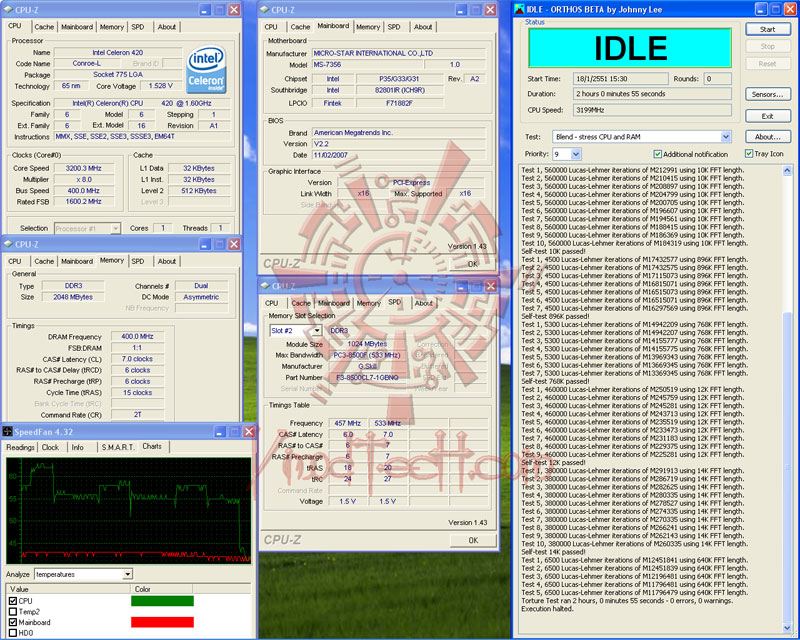The width and height of the screenshot is (800, 640).
Task: Enable the Temp2 chart checkbox
Action: (x=12, y=611)
